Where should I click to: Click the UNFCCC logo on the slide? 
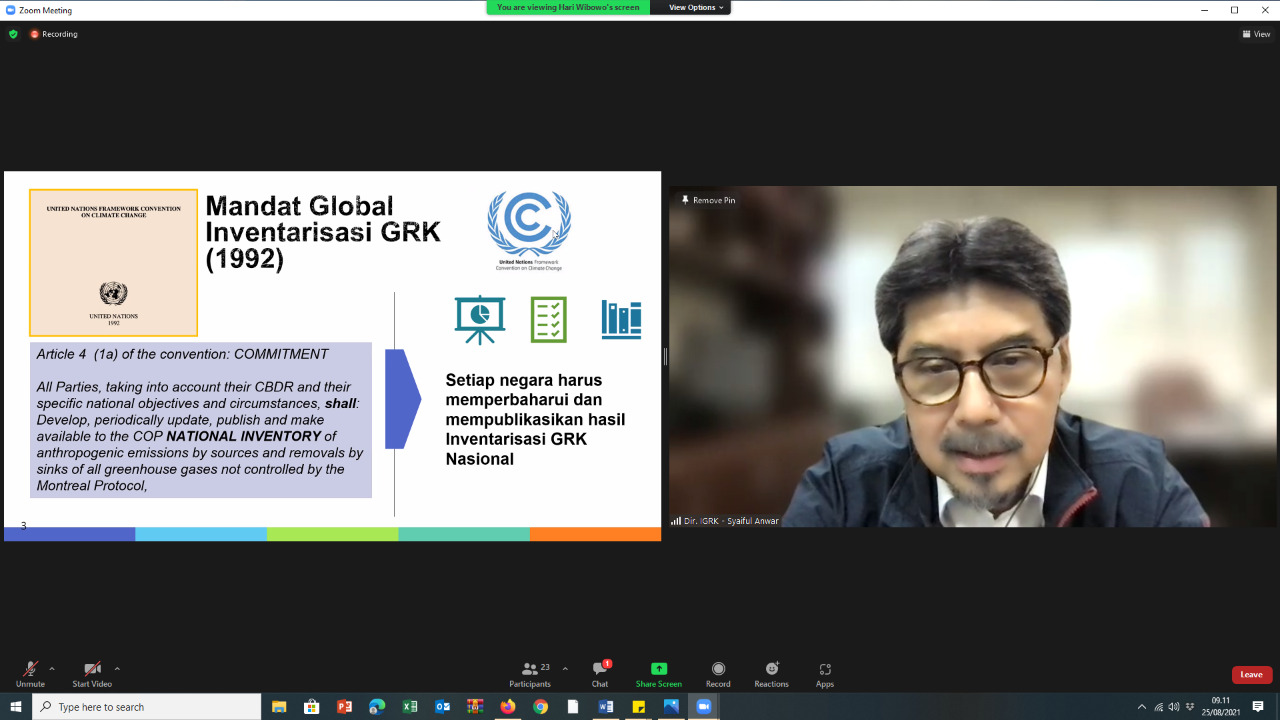529,231
